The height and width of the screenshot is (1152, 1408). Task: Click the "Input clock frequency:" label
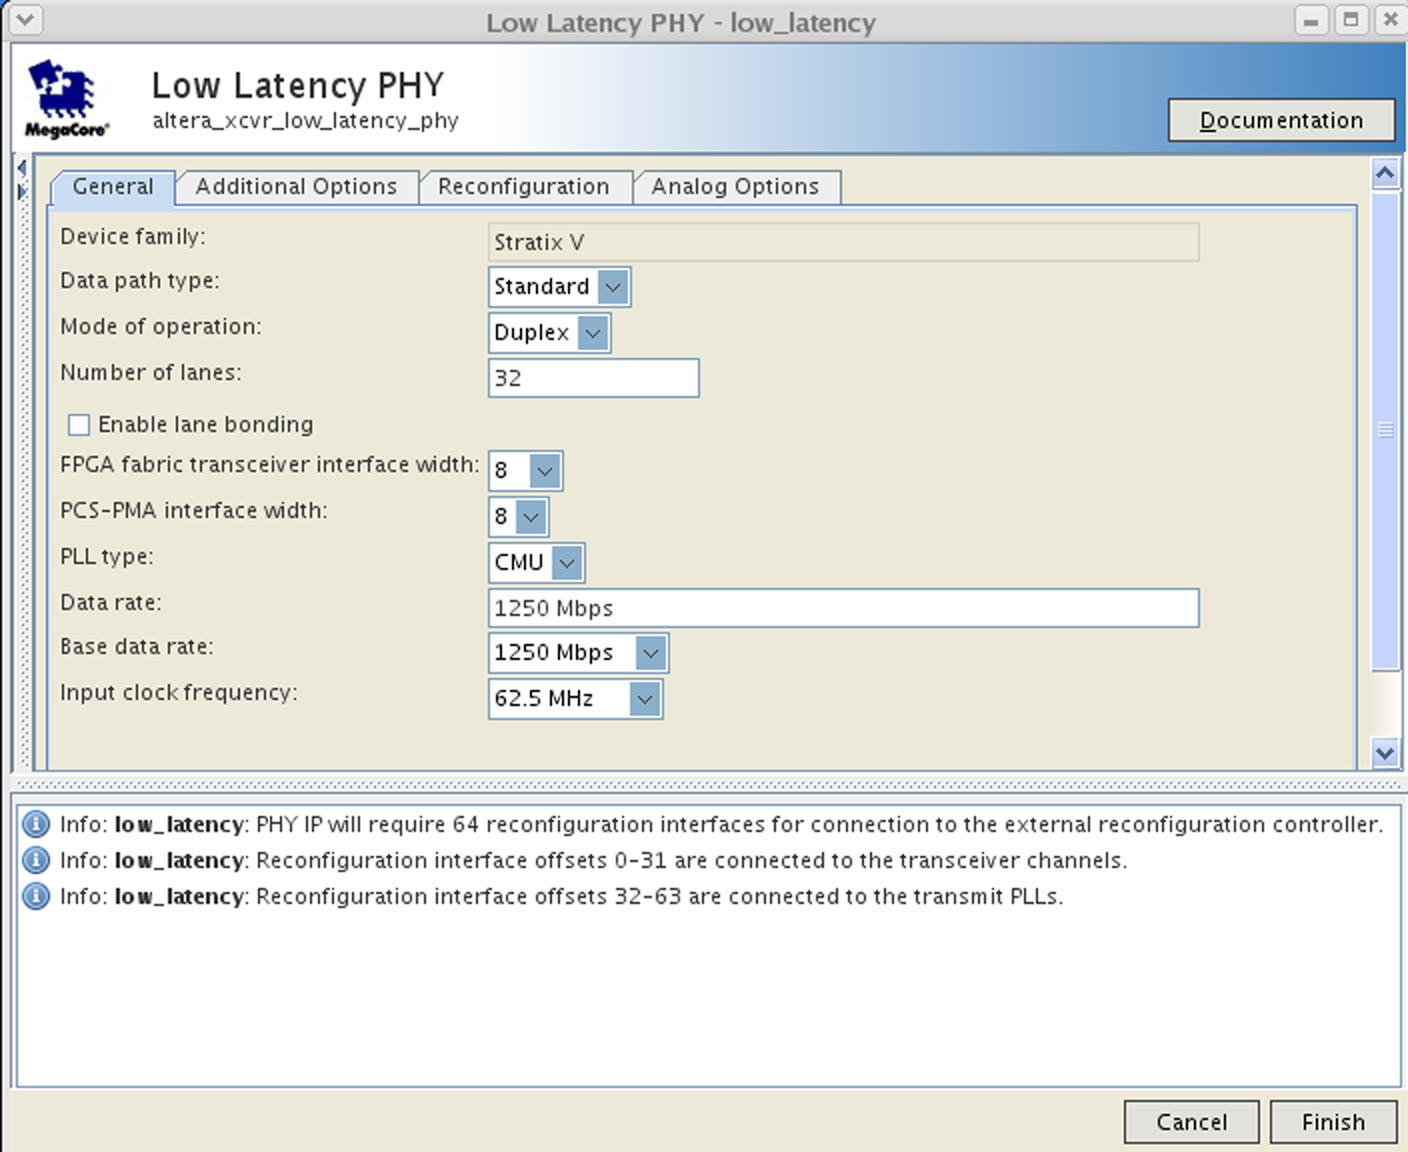coord(179,693)
